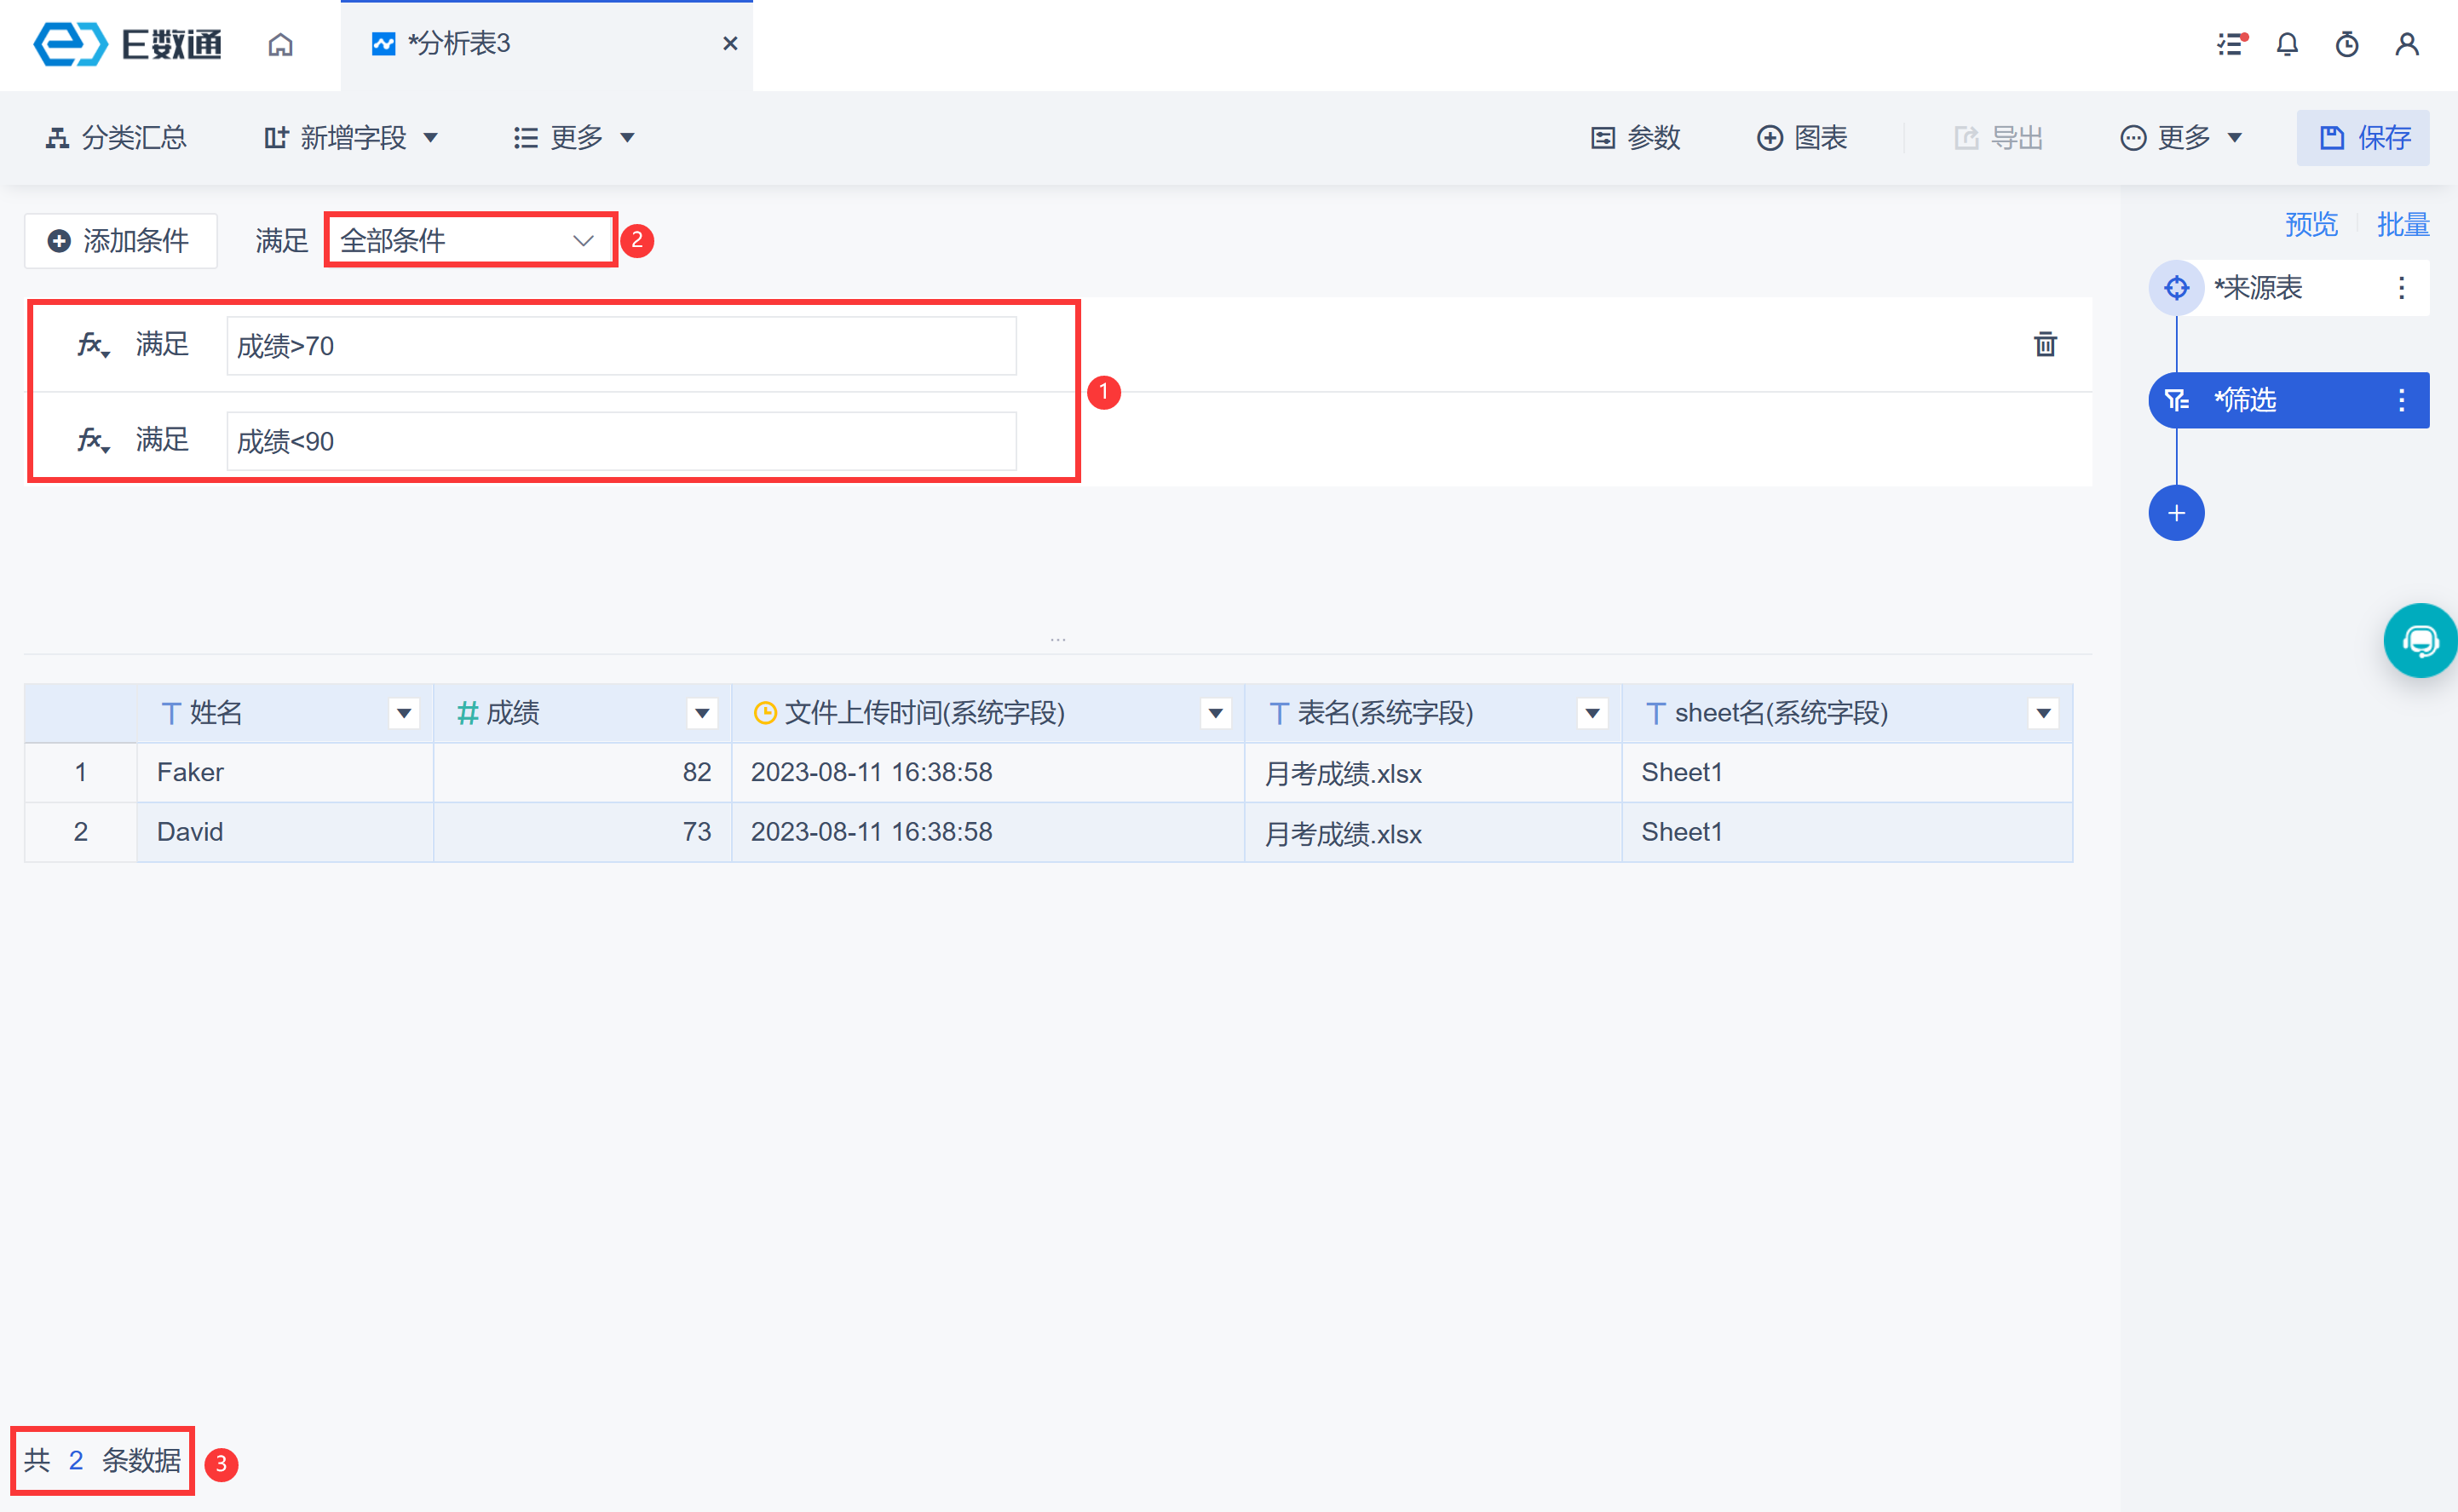The image size is (2458, 1512).
Task: Click the 保存 button
Action: (2362, 138)
